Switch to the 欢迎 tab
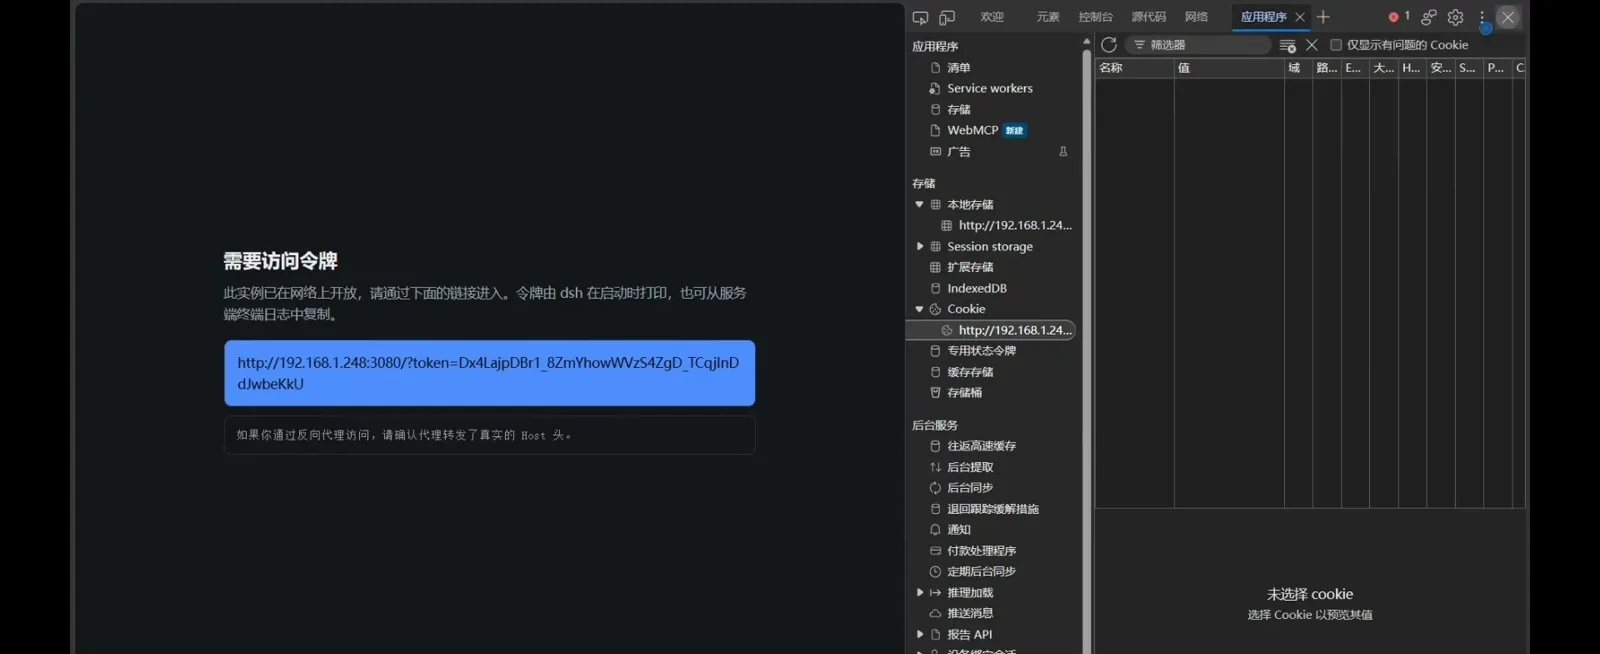1600x654 pixels. 992,17
